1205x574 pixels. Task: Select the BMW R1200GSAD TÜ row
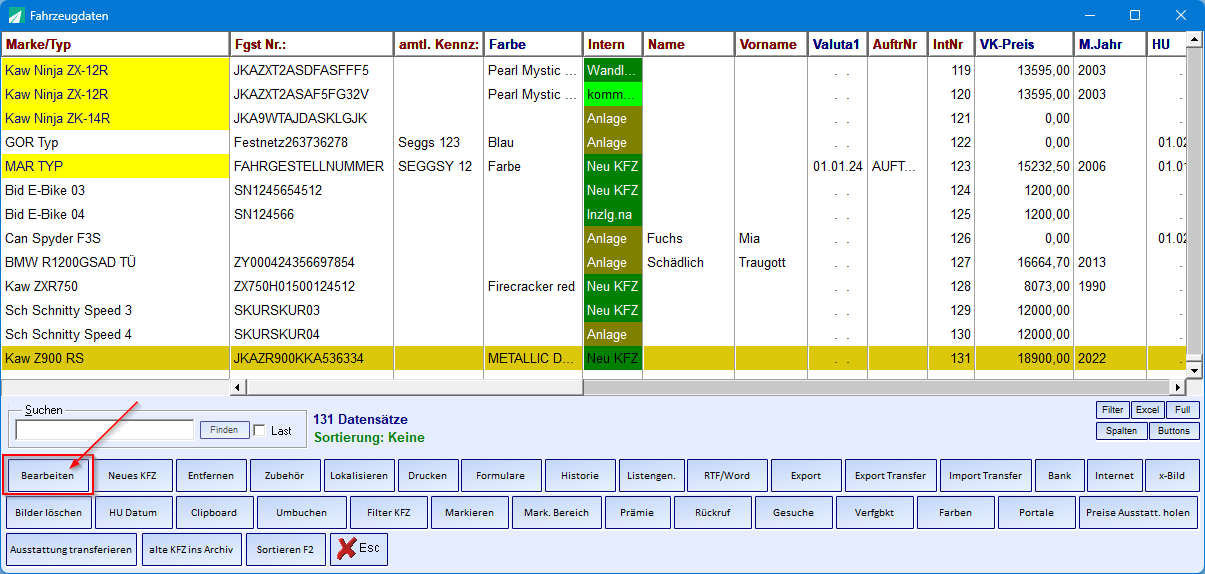(x=594, y=262)
